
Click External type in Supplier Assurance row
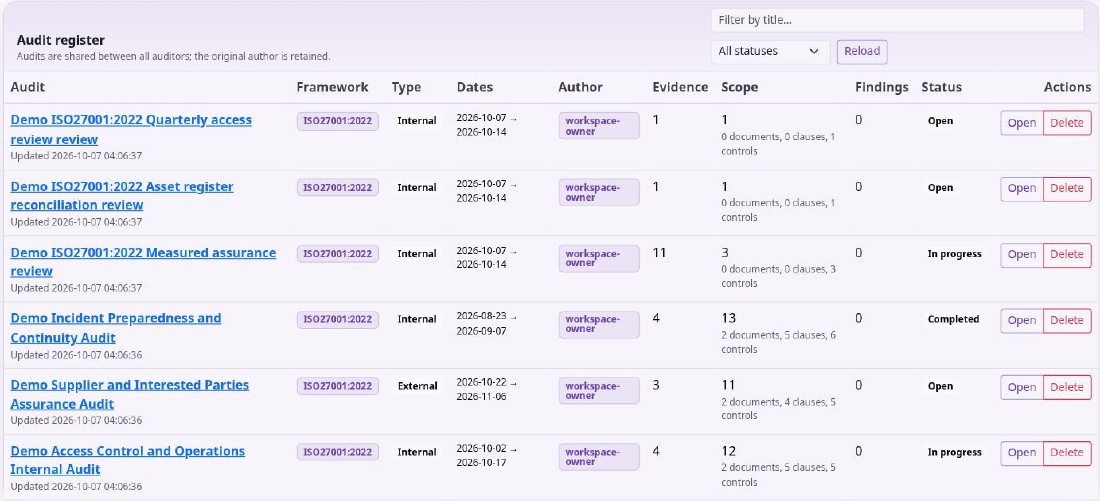tap(417, 386)
